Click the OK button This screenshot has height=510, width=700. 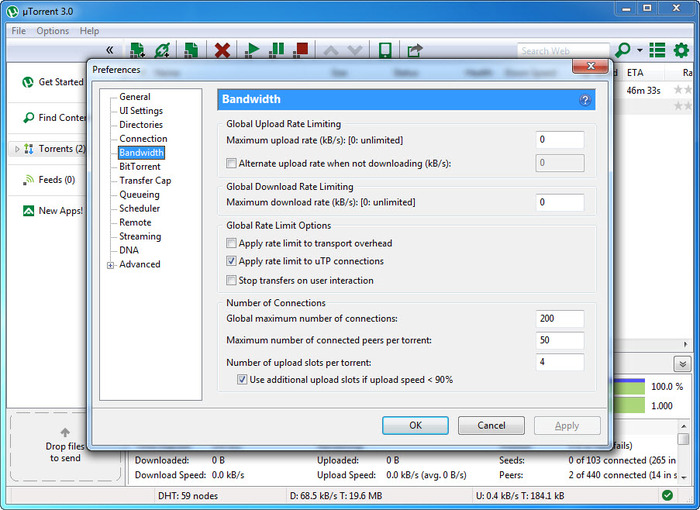tap(415, 425)
